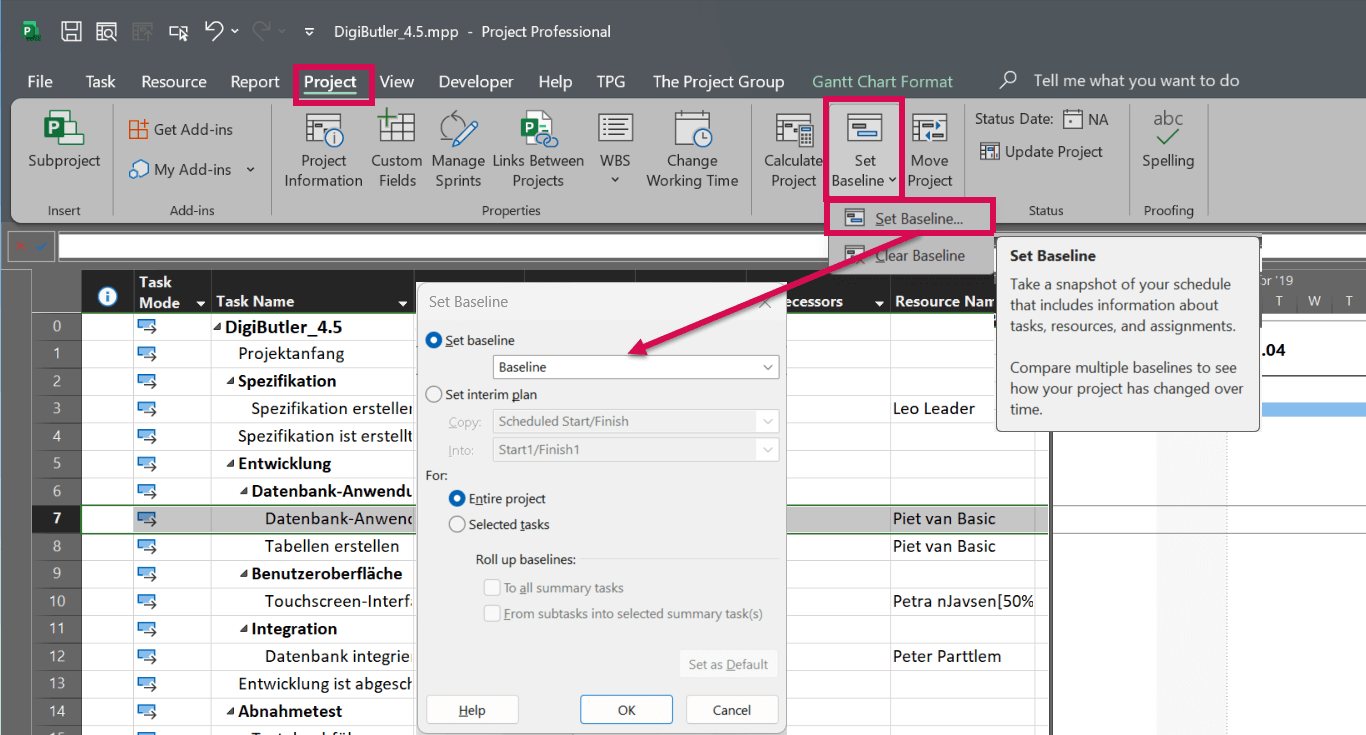Viewport: 1366px width, 735px height.
Task: Choose the Selected tasks option
Action: click(x=457, y=524)
